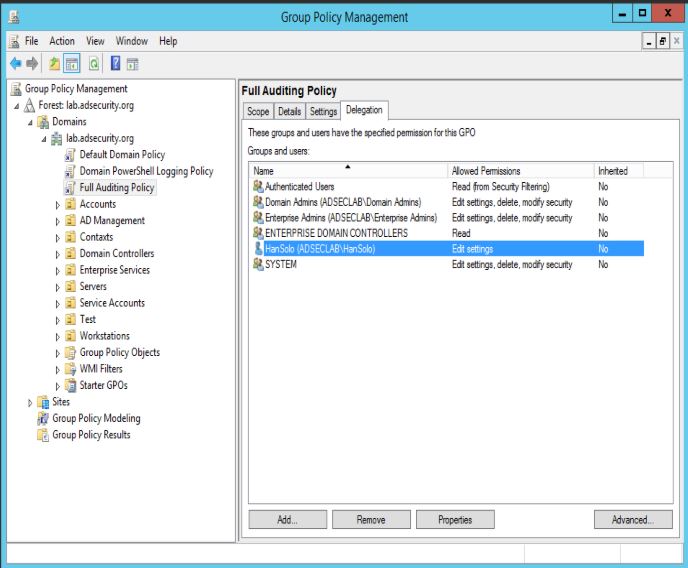Open Advanced... security settings
The height and width of the screenshot is (568, 688).
coord(633,520)
